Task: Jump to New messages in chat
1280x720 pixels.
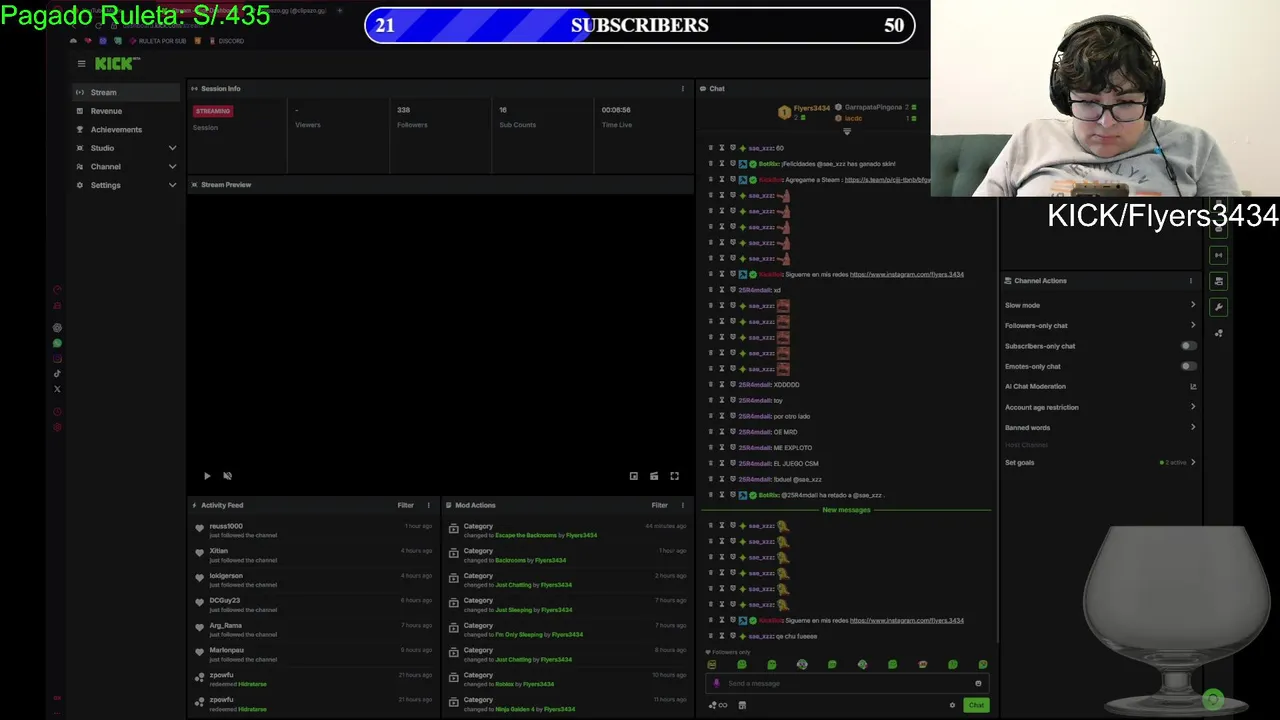Action: point(846,510)
